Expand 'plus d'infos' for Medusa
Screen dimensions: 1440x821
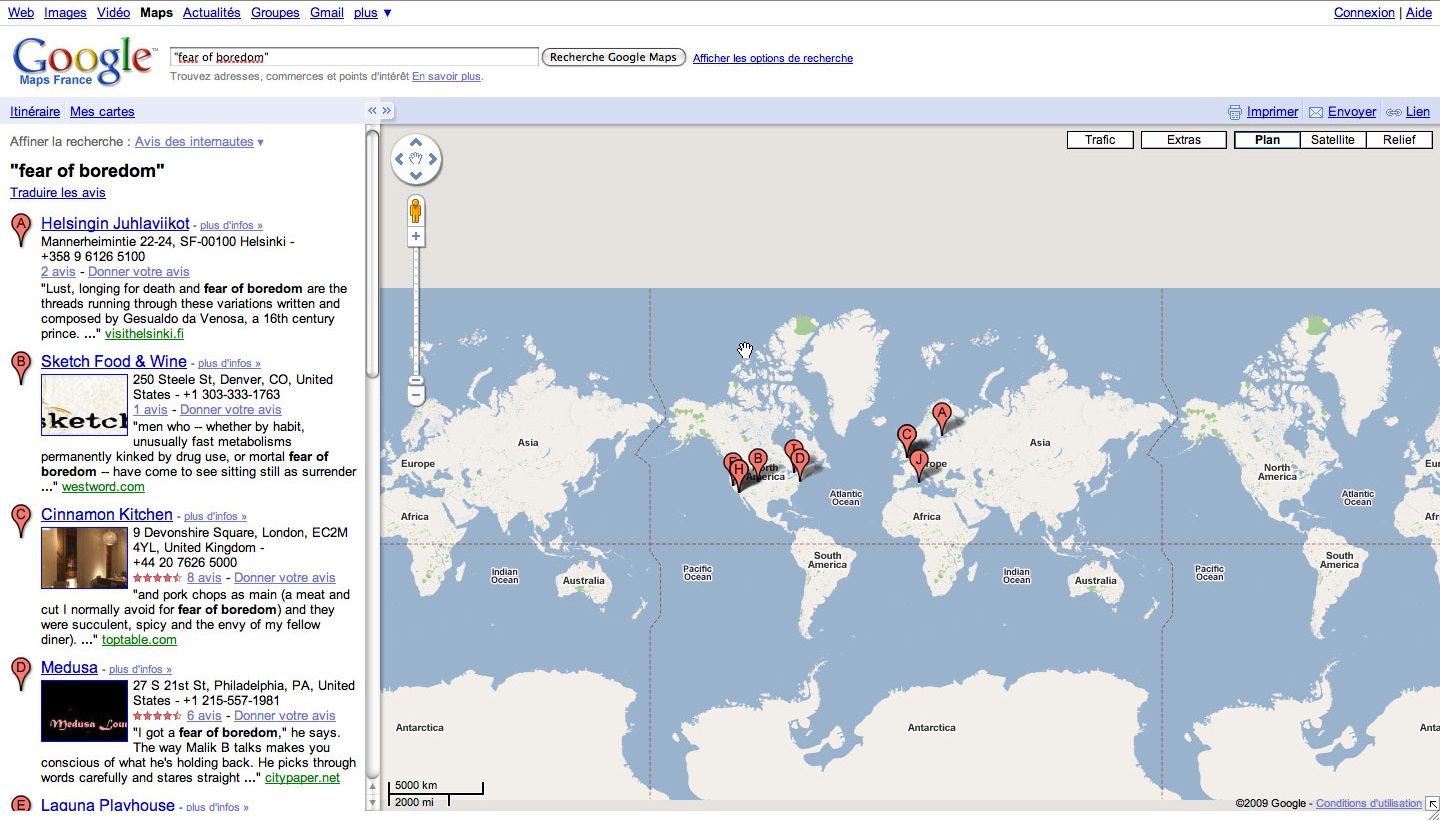[140, 670]
